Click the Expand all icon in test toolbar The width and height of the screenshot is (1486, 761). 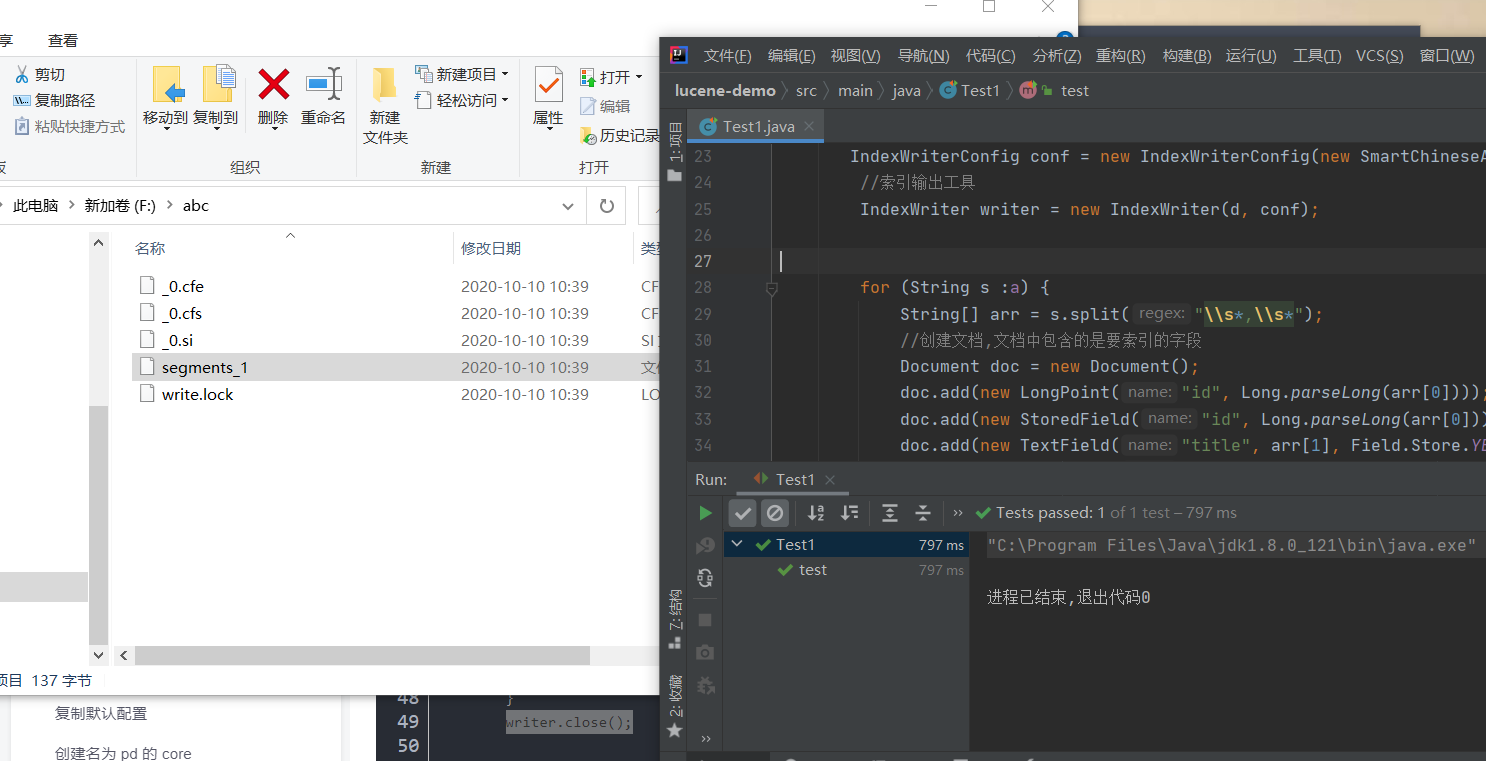tap(889, 513)
